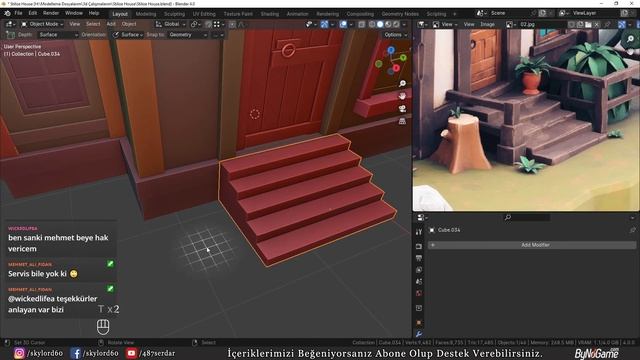
Task: Switch to the Layout workspace tab
Action: coord(120,14)
